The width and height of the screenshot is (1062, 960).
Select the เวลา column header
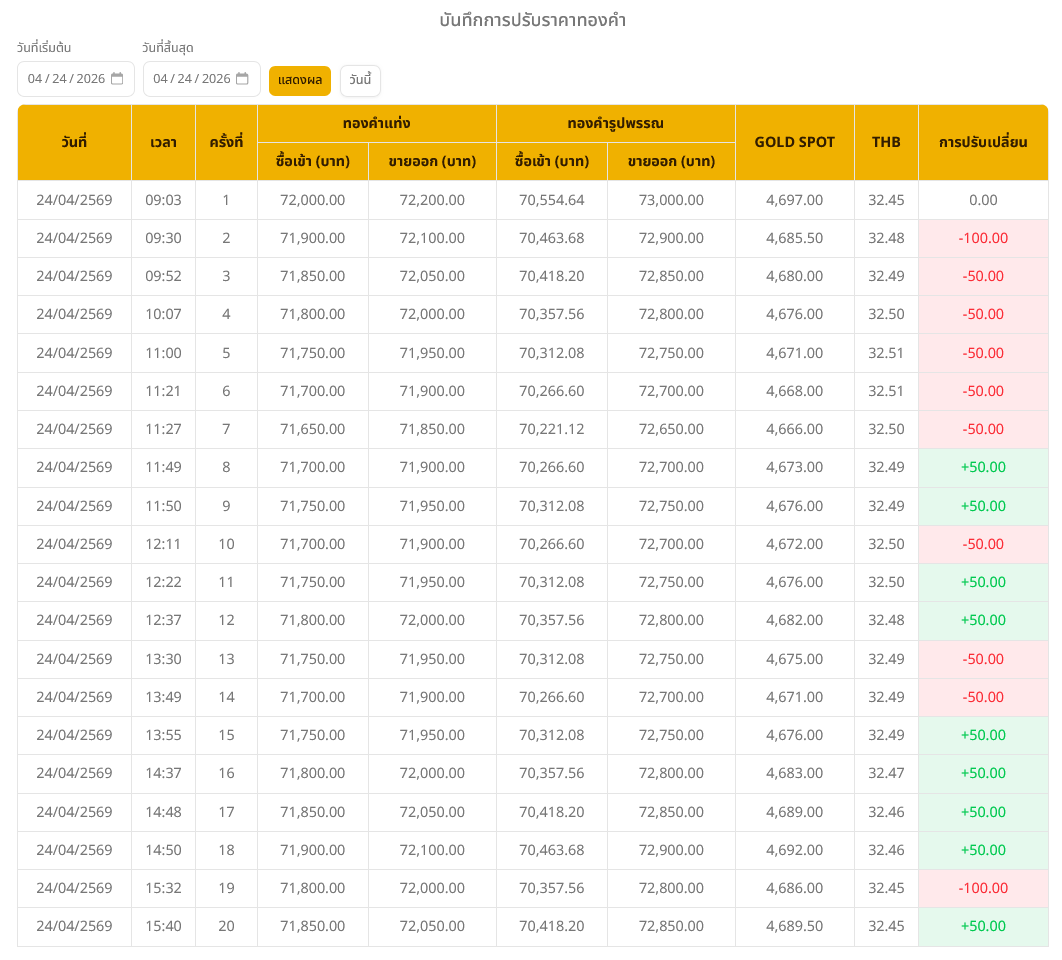point(163,142)
